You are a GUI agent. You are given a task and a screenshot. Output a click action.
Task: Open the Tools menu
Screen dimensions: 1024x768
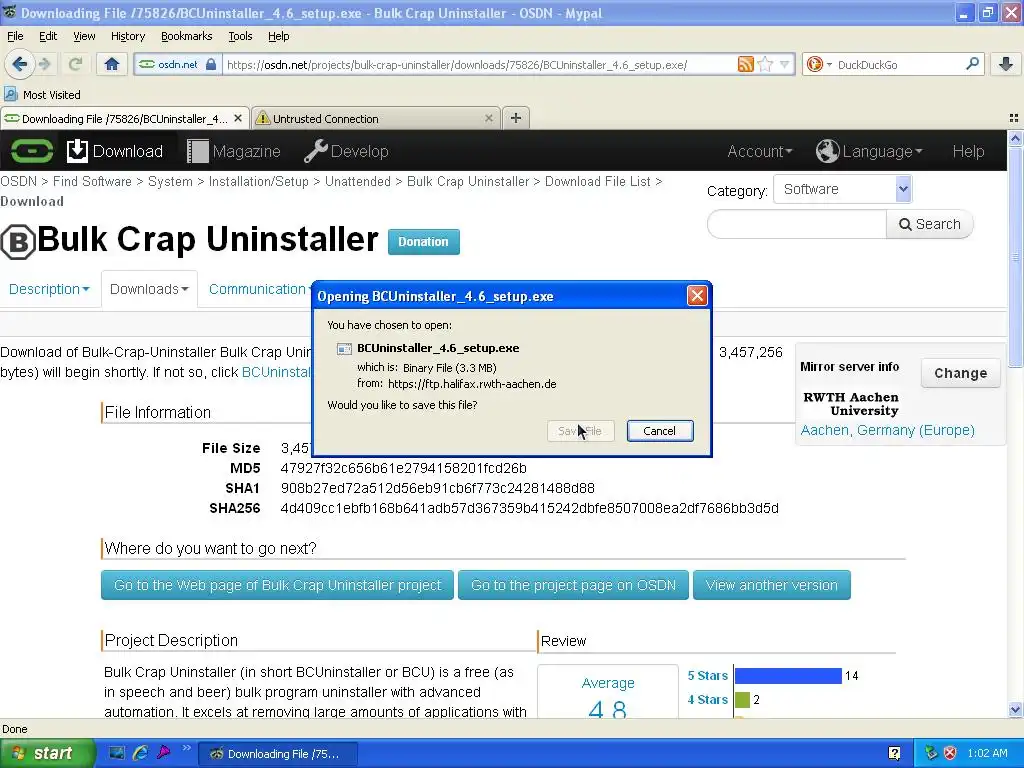[240, 36]
